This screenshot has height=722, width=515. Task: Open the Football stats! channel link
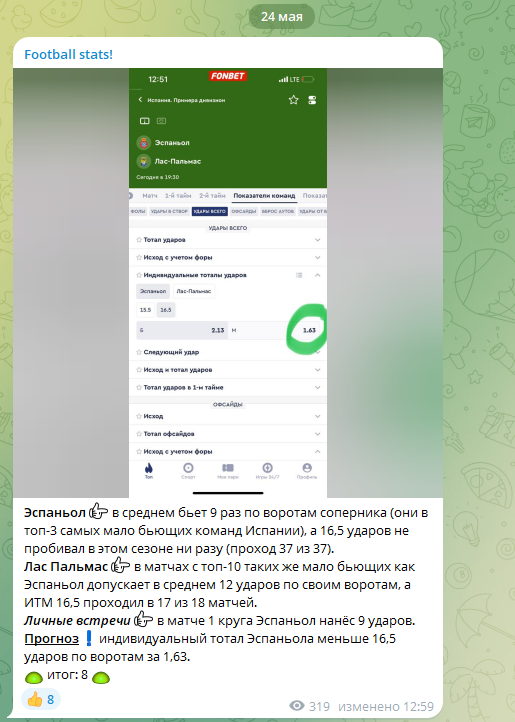pyautogui.click(x=68, y=54)
